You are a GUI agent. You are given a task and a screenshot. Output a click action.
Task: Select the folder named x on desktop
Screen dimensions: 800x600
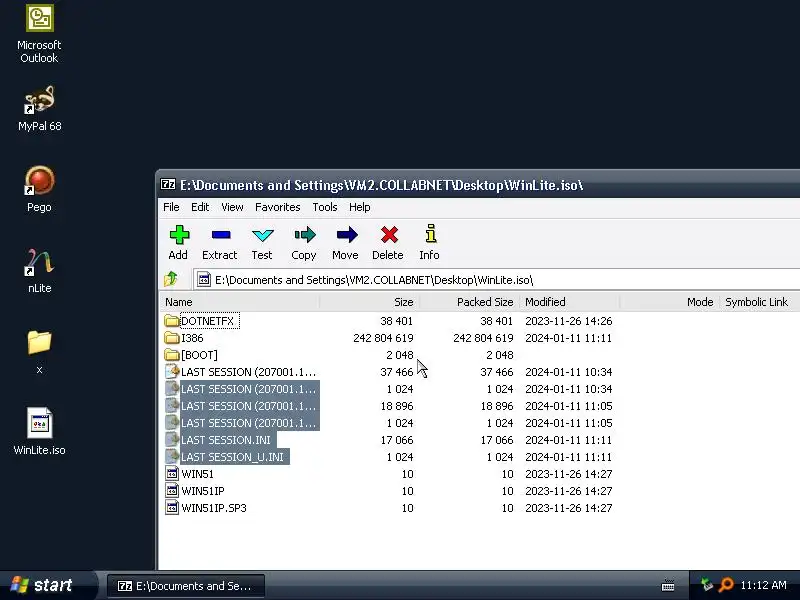tap(39, 352)
